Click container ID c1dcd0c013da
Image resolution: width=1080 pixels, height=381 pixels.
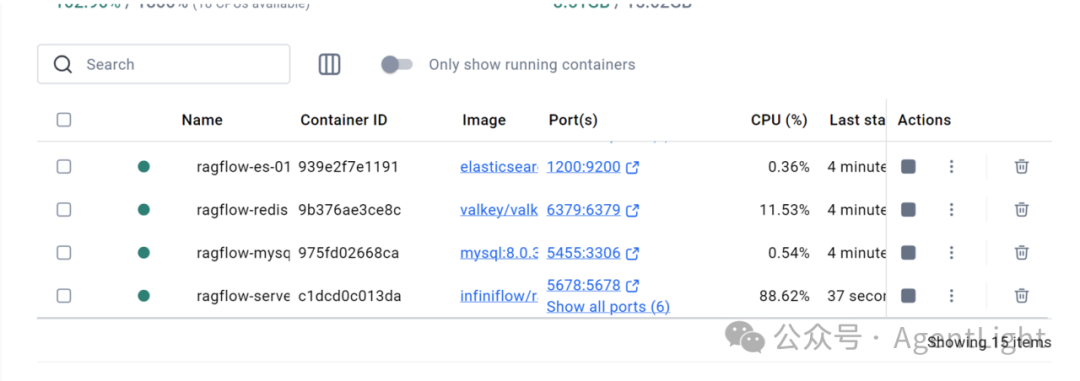point(350,296)
